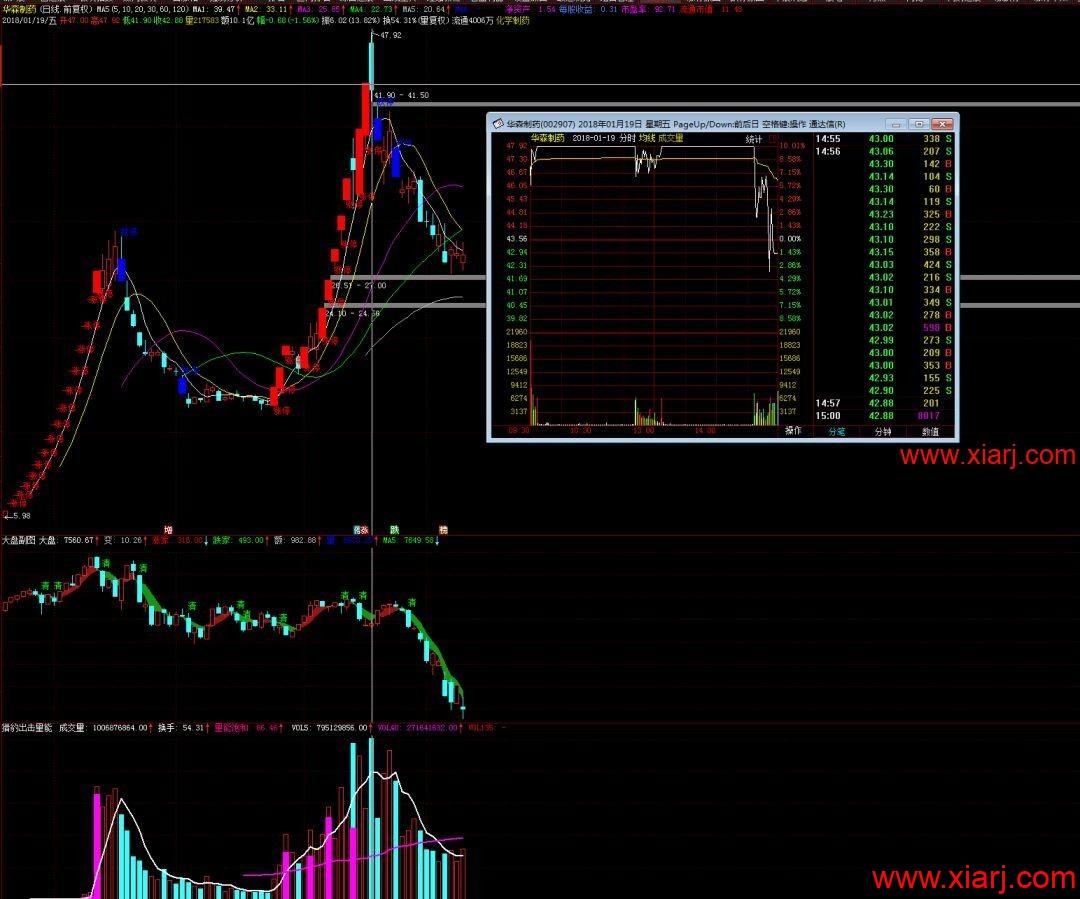Click the 跌家: 493.00 value
This screenshot has width=1080, height=899.
[238, 540]
